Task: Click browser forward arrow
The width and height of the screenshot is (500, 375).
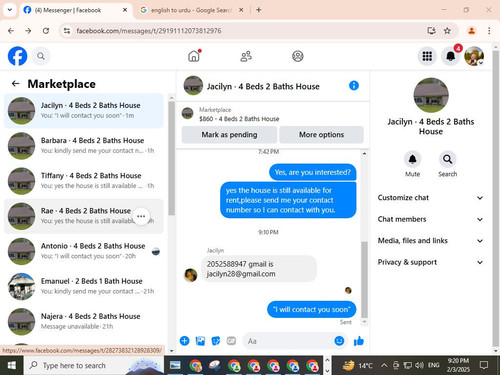Action: click(28, 31)
